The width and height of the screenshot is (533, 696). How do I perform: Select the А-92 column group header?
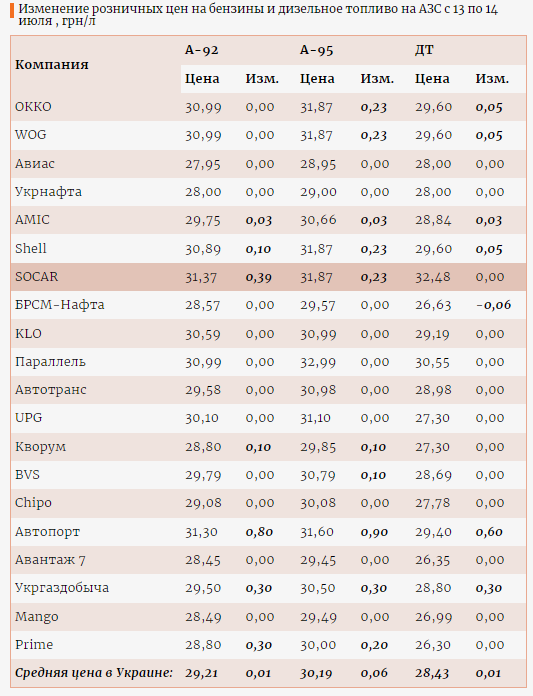(201, 50)
